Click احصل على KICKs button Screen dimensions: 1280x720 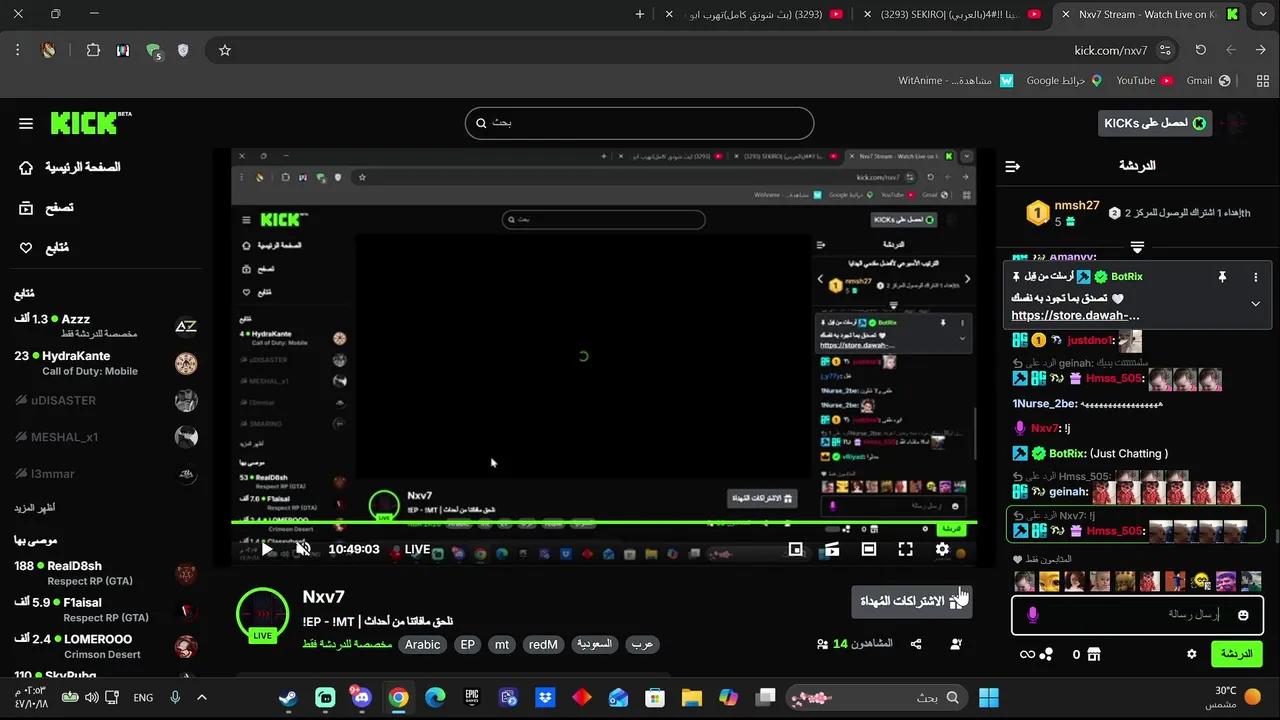tap(1155, 123)
